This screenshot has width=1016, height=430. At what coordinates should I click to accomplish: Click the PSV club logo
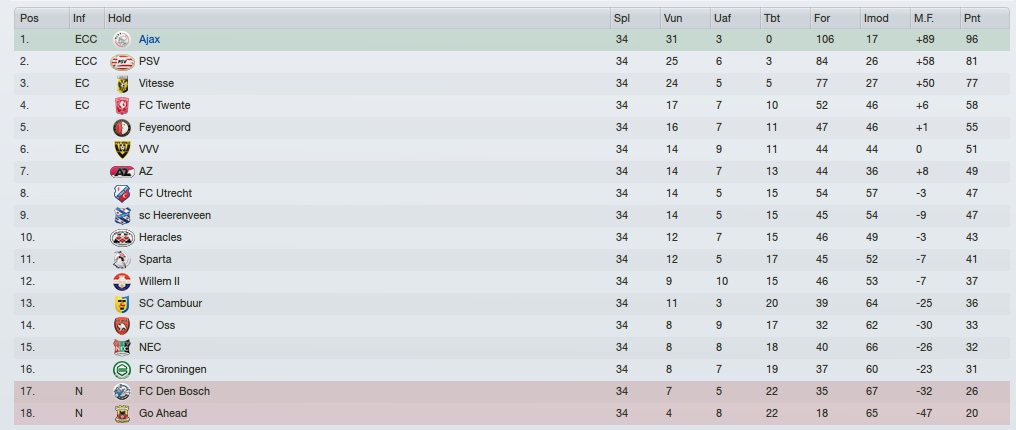[x=122, y=62]
